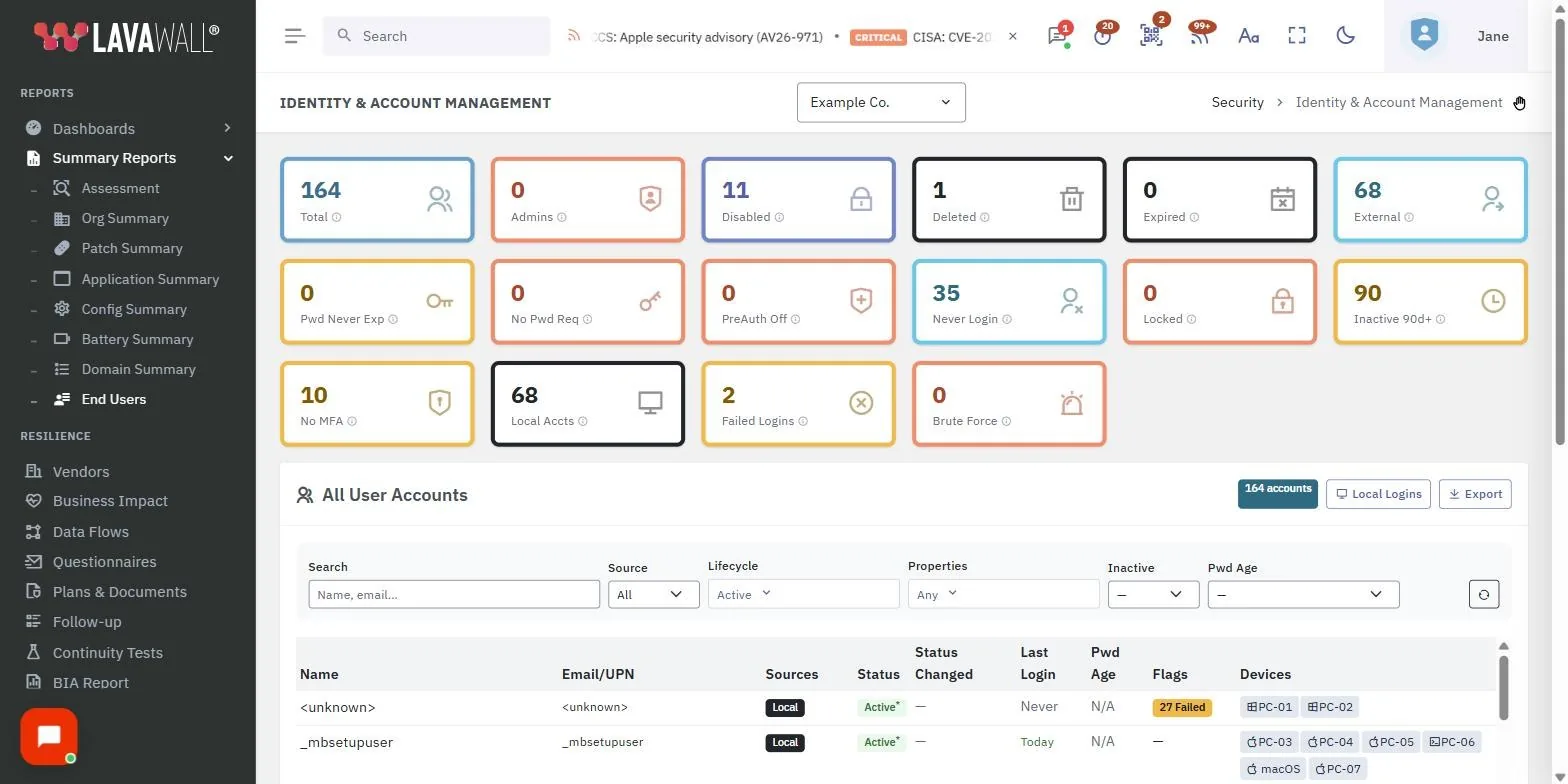Screen dimensions: 1568x784
Task: Click the Deleted accounts trash card
Action: tap(1009, 200)
